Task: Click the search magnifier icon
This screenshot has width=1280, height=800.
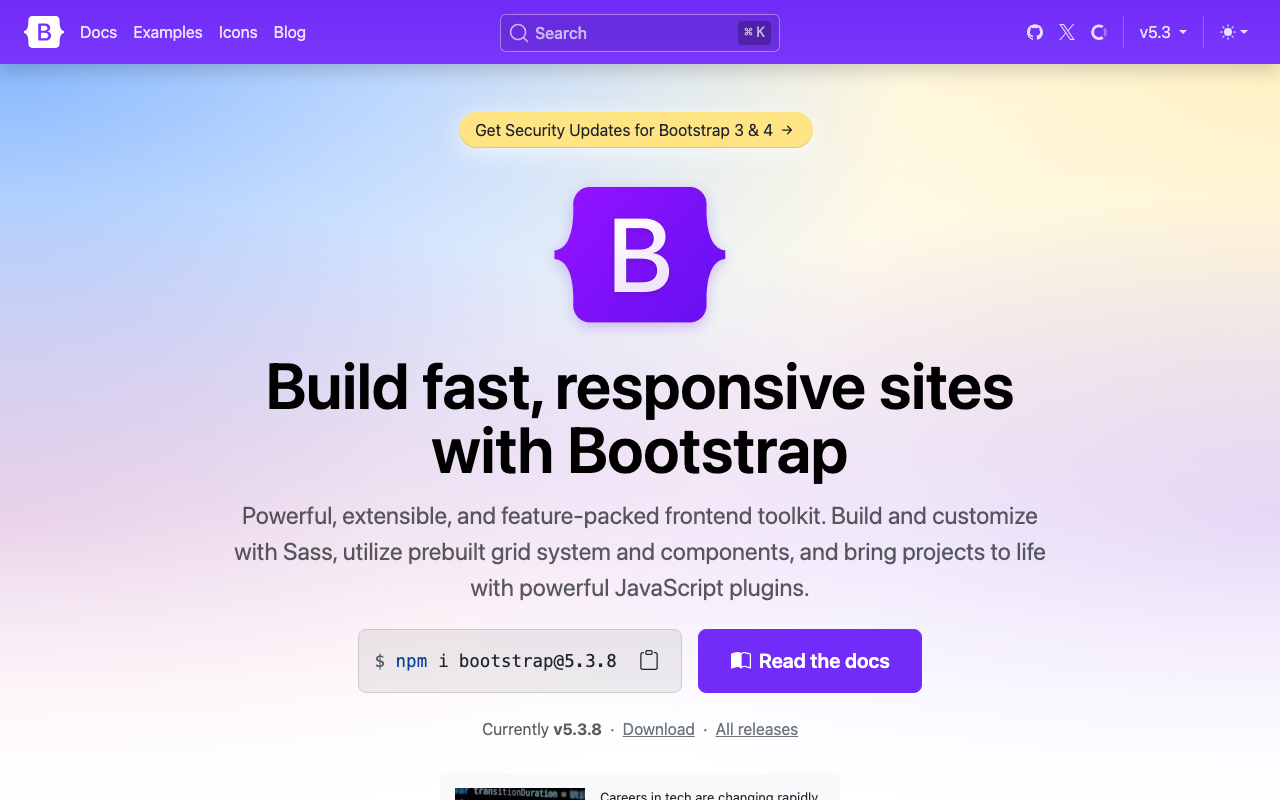Action: coord(518,33)
